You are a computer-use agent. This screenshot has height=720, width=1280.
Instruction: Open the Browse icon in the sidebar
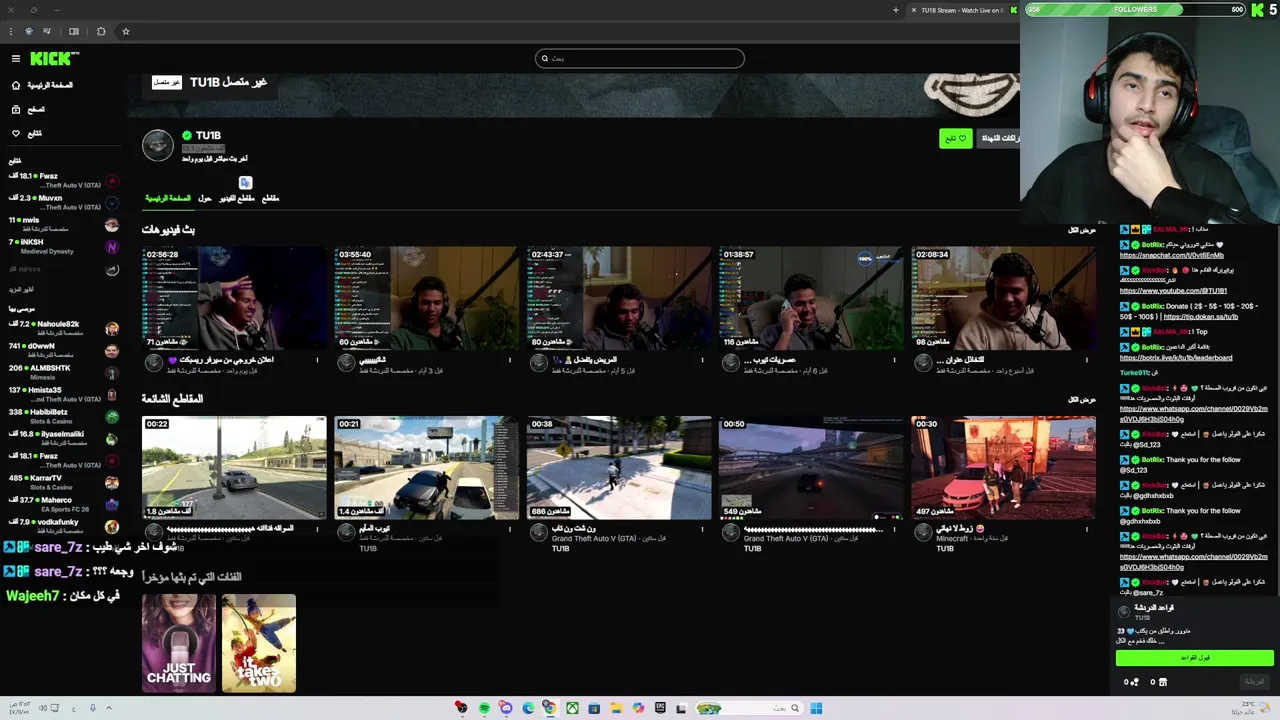pyautogui.click(x=15, y=109)
